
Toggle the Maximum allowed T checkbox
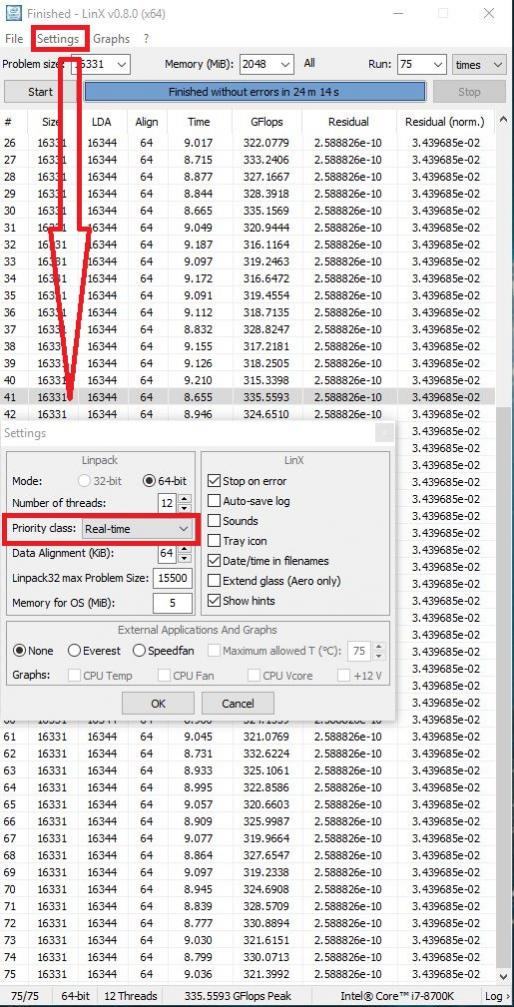[214, 651]
